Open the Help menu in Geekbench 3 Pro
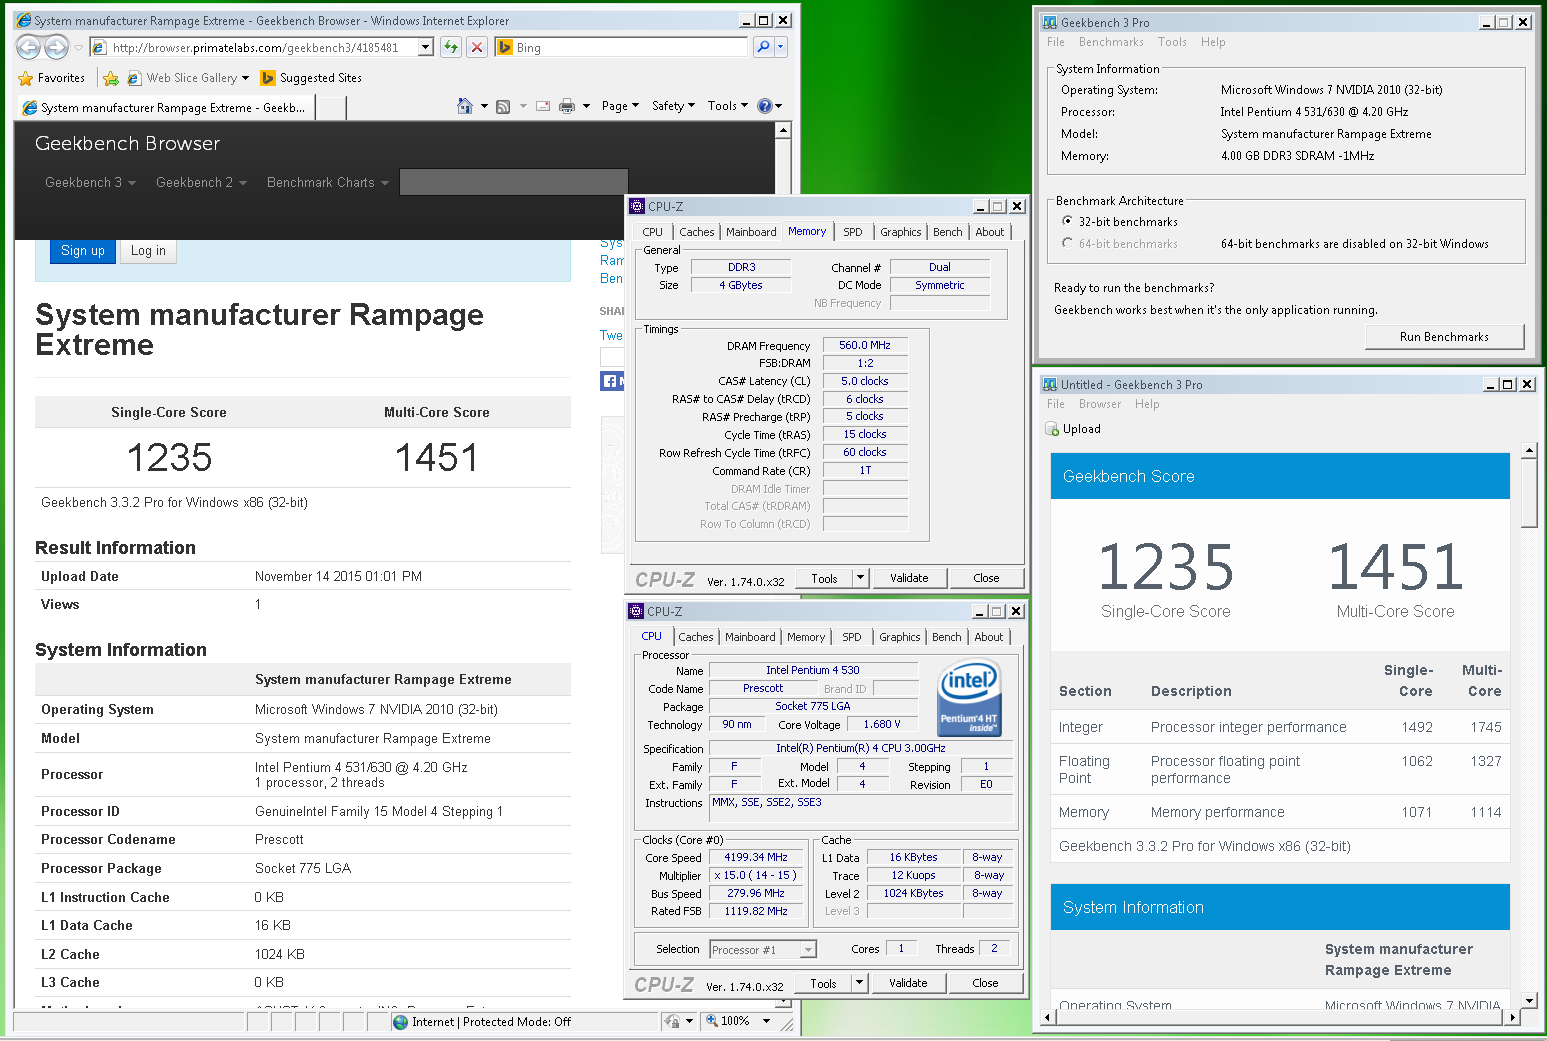Viewport: 1547px width, 1041px height. pyautogui.click(x=1212, y=42)
